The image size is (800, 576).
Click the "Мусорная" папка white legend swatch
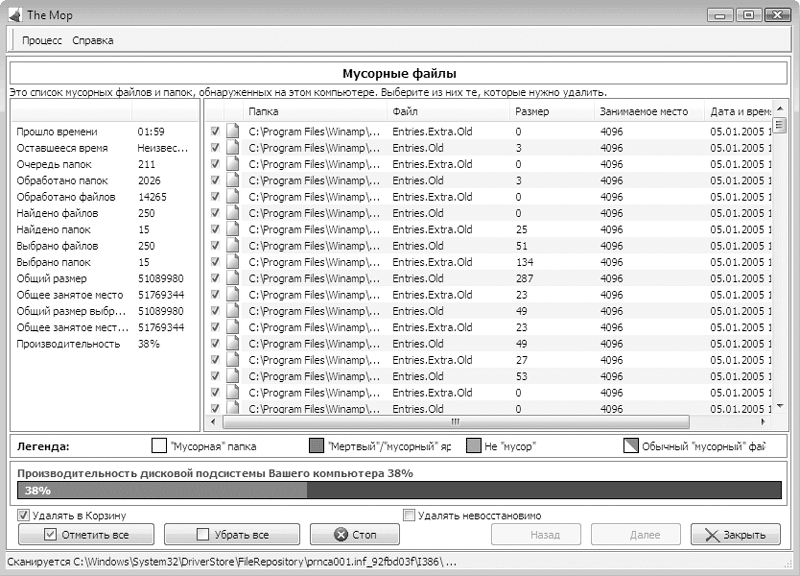point(158,446)
